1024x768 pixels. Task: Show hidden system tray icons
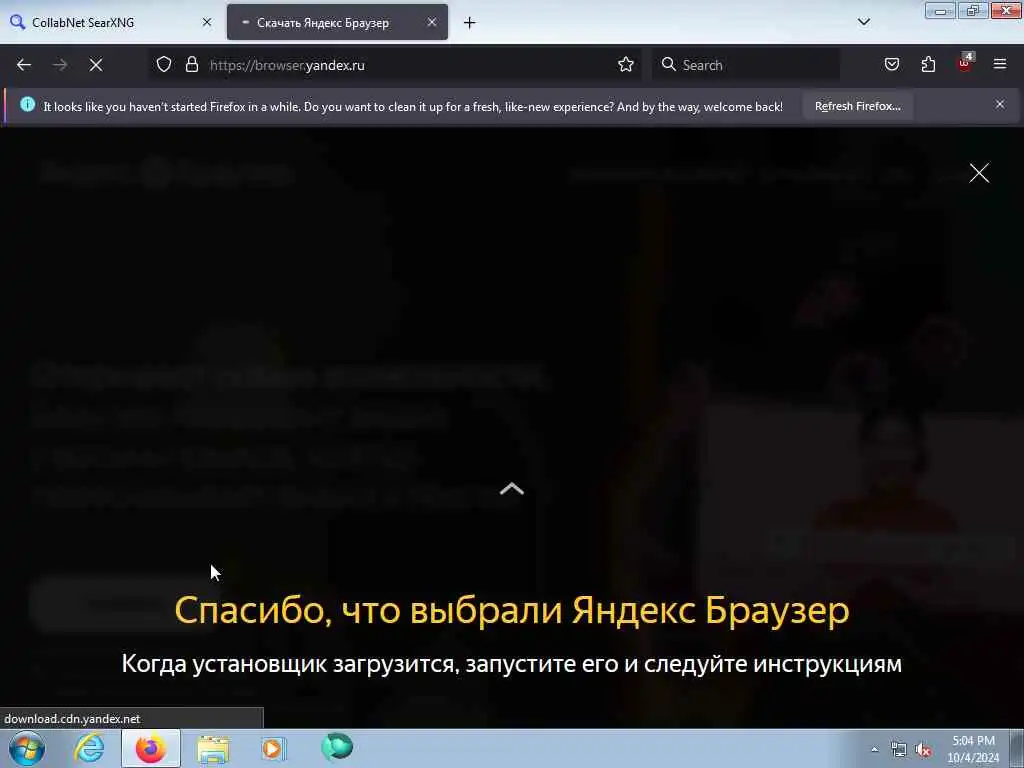coord(874,750)
